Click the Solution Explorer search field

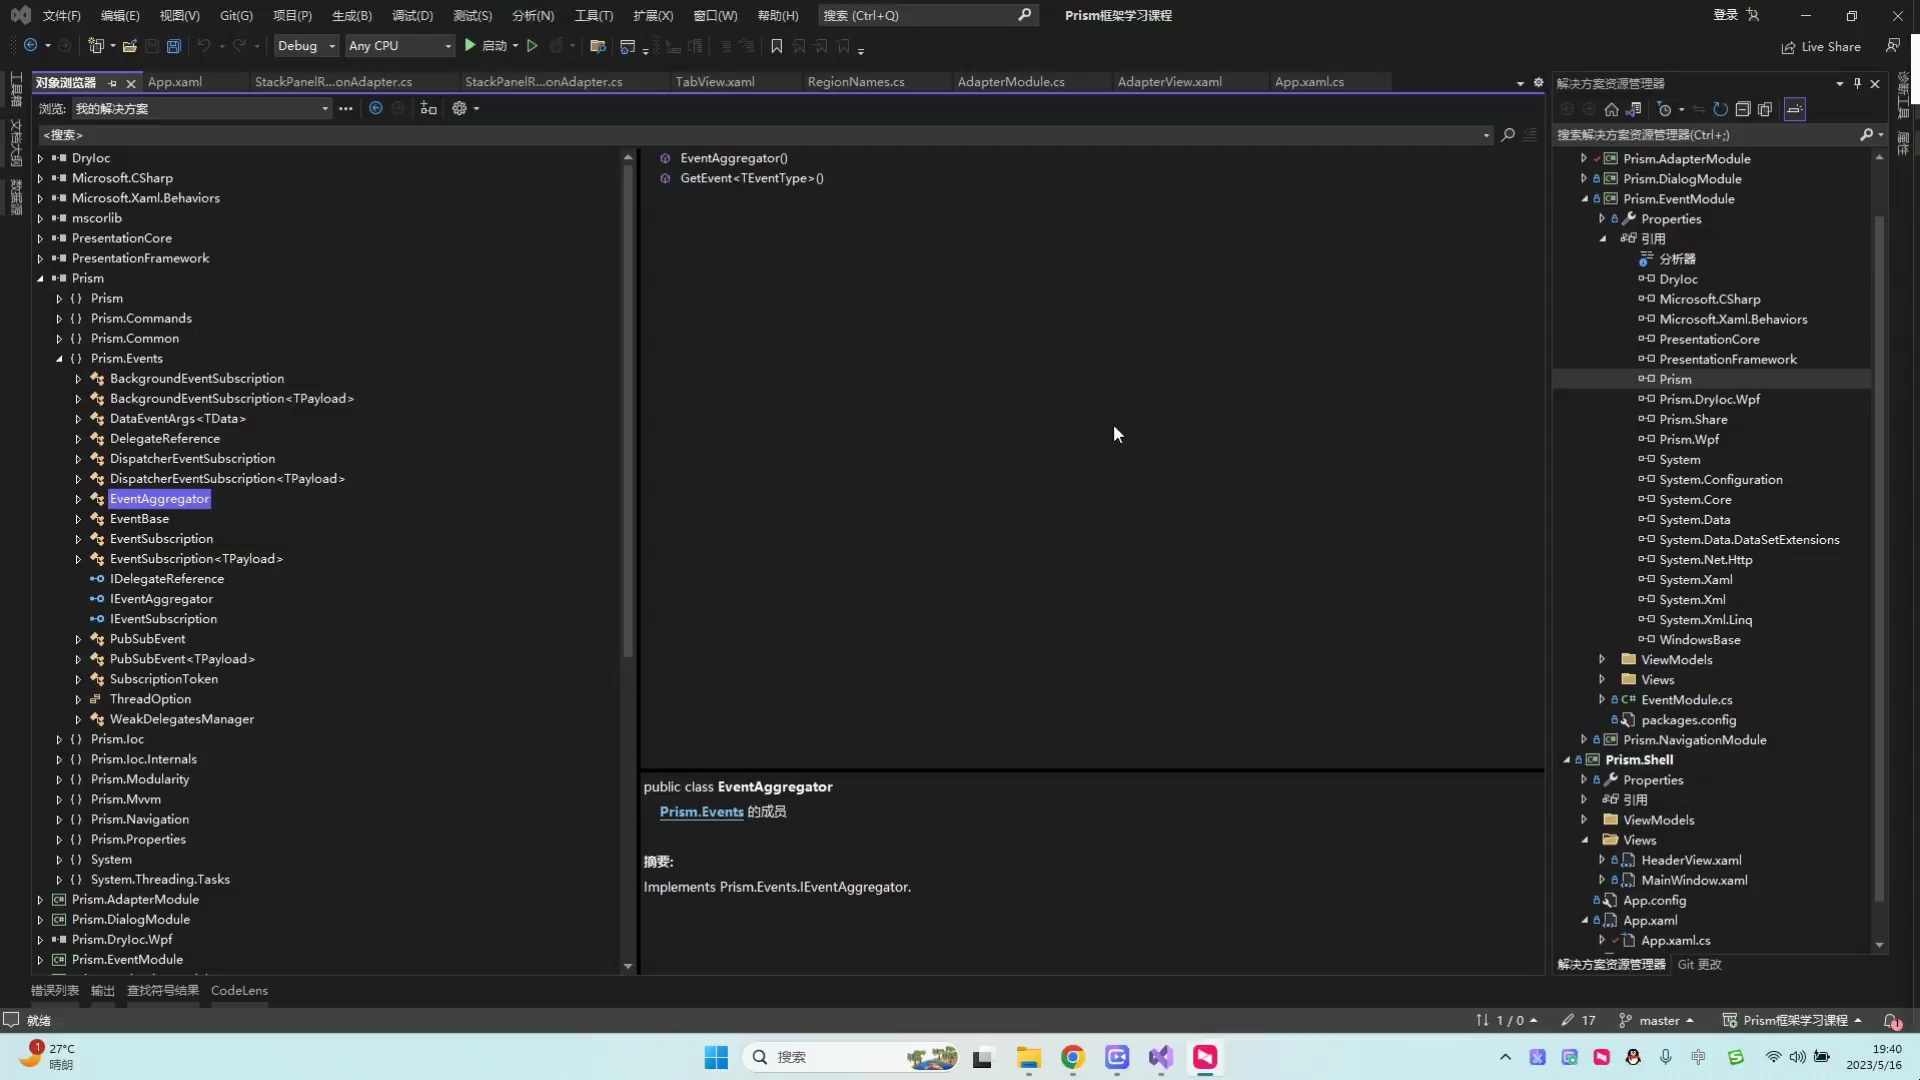tap(1700, 134)
